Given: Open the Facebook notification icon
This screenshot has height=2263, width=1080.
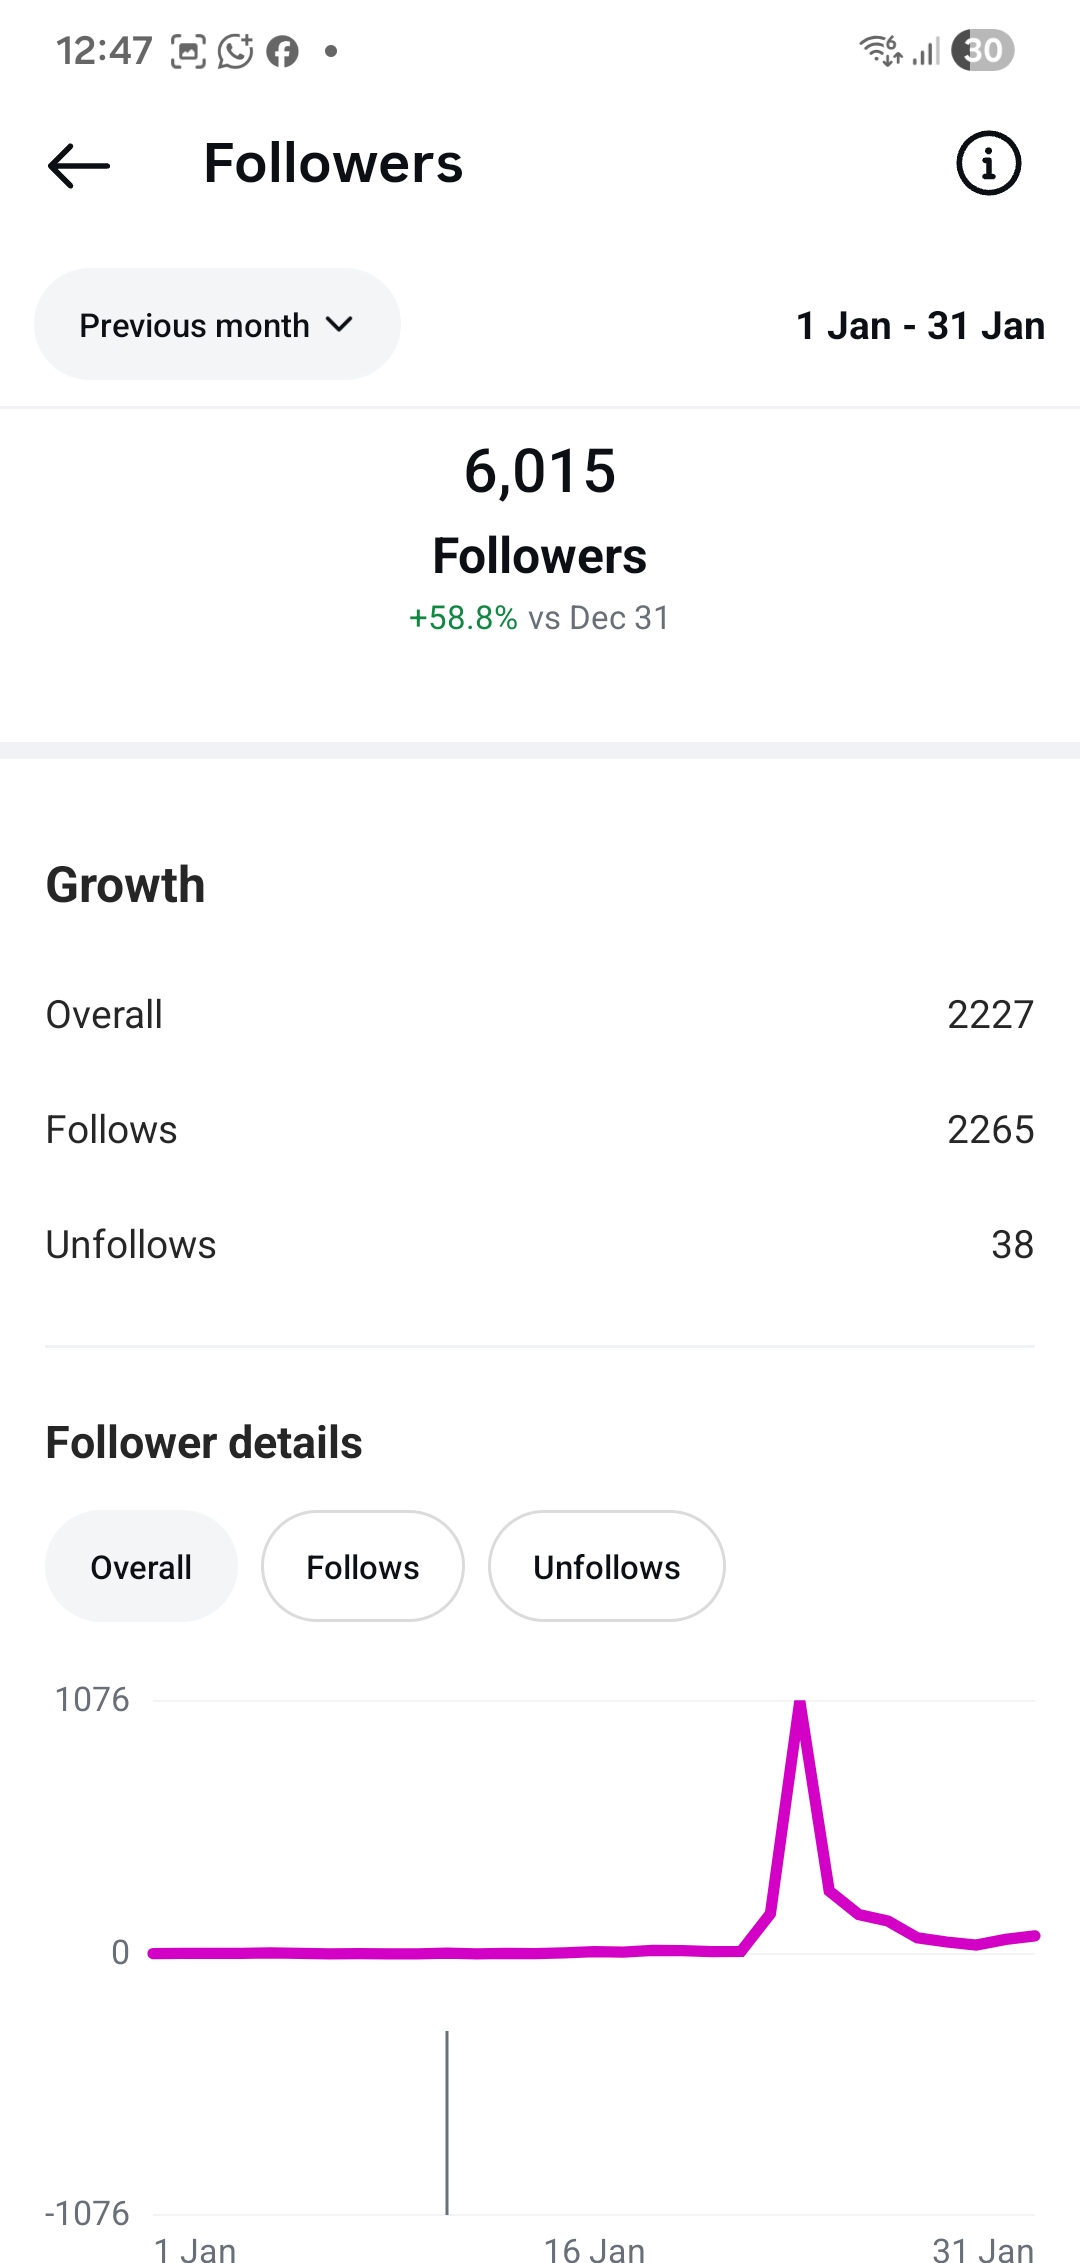Looking at the screenshot, I should (283, 51).
